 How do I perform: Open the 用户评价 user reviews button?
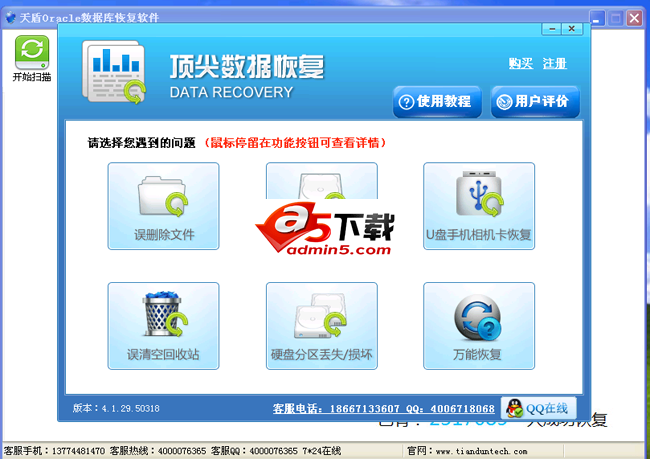pyautogui.click(x=535, y=102)
